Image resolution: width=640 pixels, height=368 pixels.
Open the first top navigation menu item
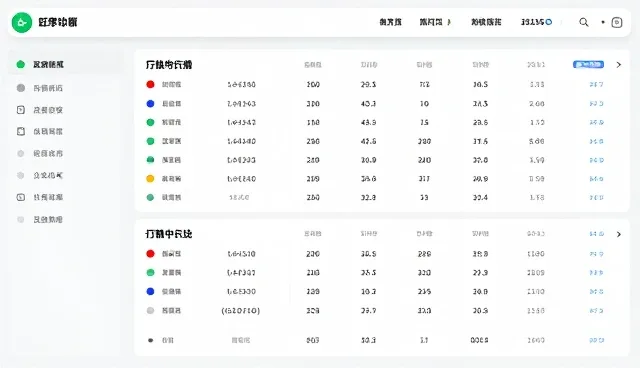point(390,22)
